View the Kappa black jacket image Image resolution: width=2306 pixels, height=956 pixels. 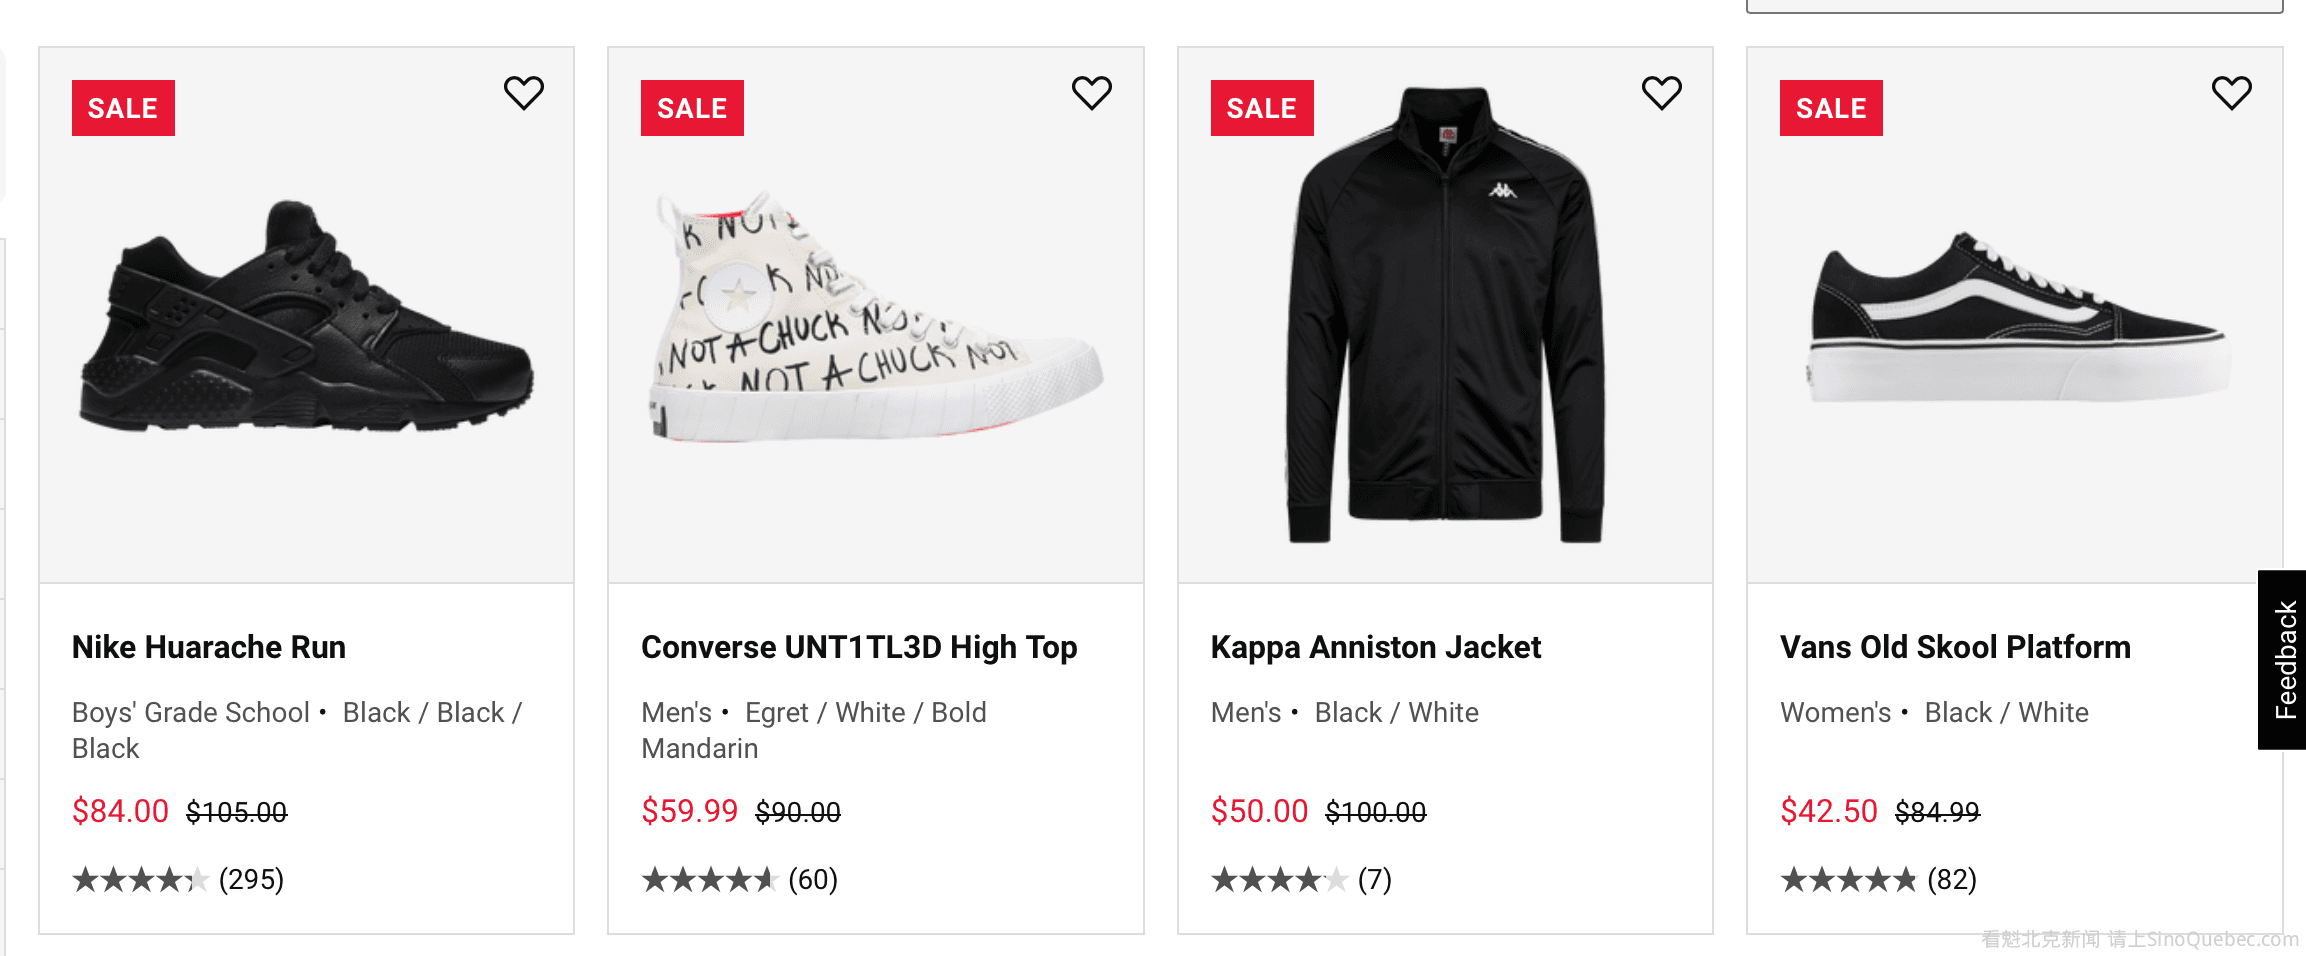point(1445,318)
